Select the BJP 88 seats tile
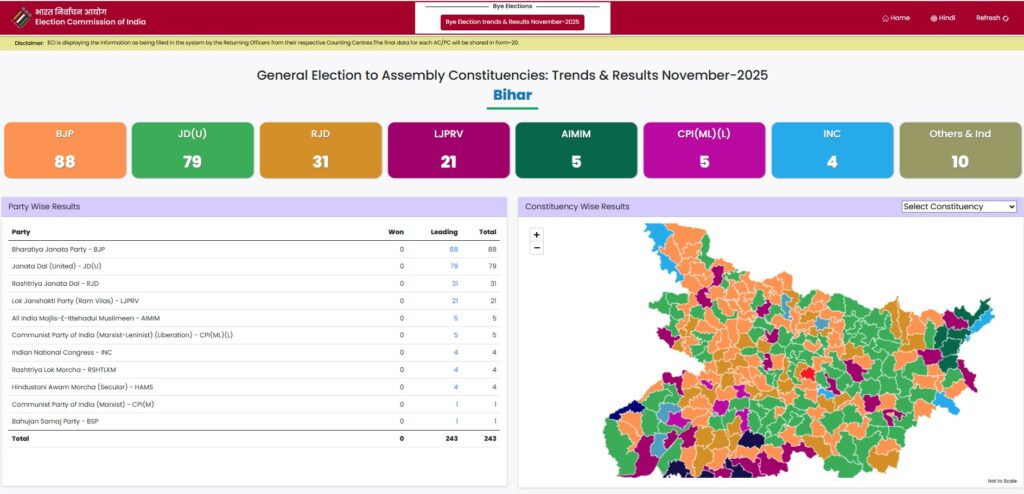Image resolution: width=1024 pixels, height=494 pixels. coord(65,150)
